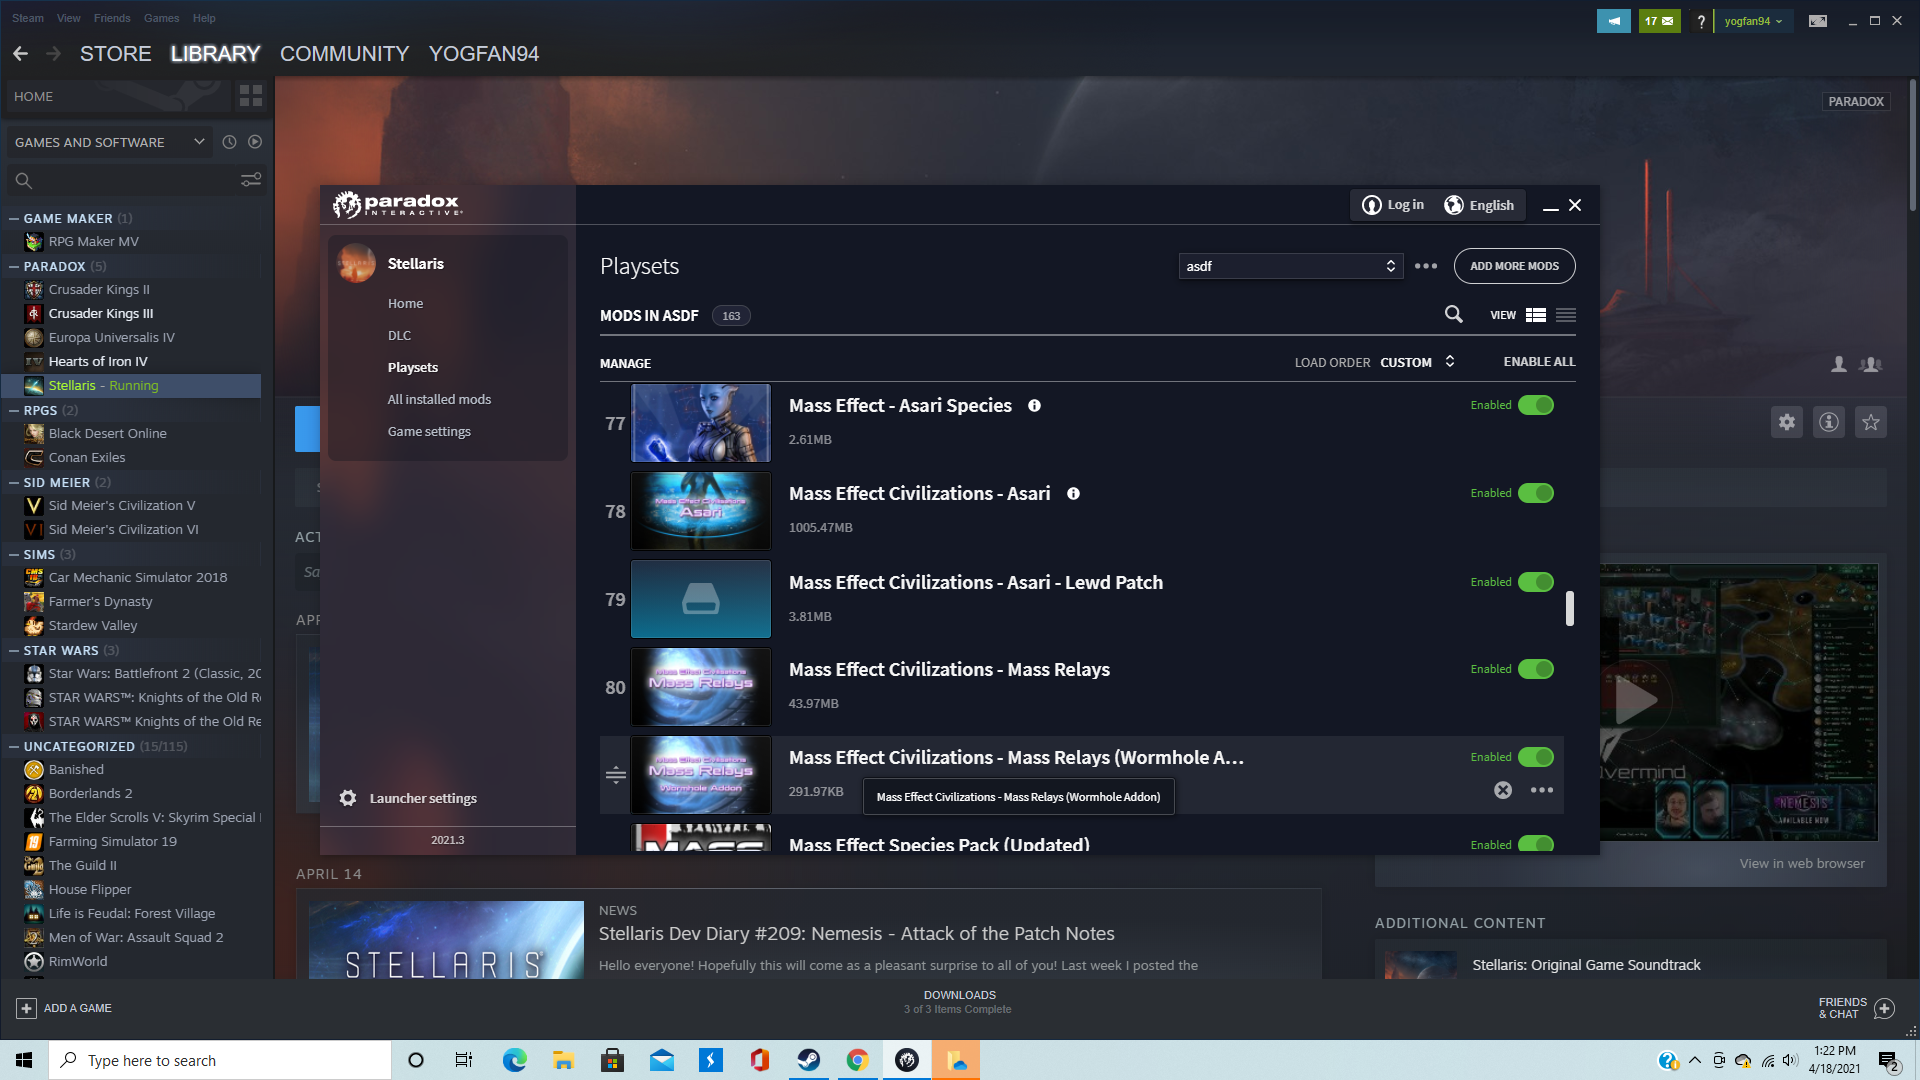Open the Steam Friends menu

tap(112, 18)
